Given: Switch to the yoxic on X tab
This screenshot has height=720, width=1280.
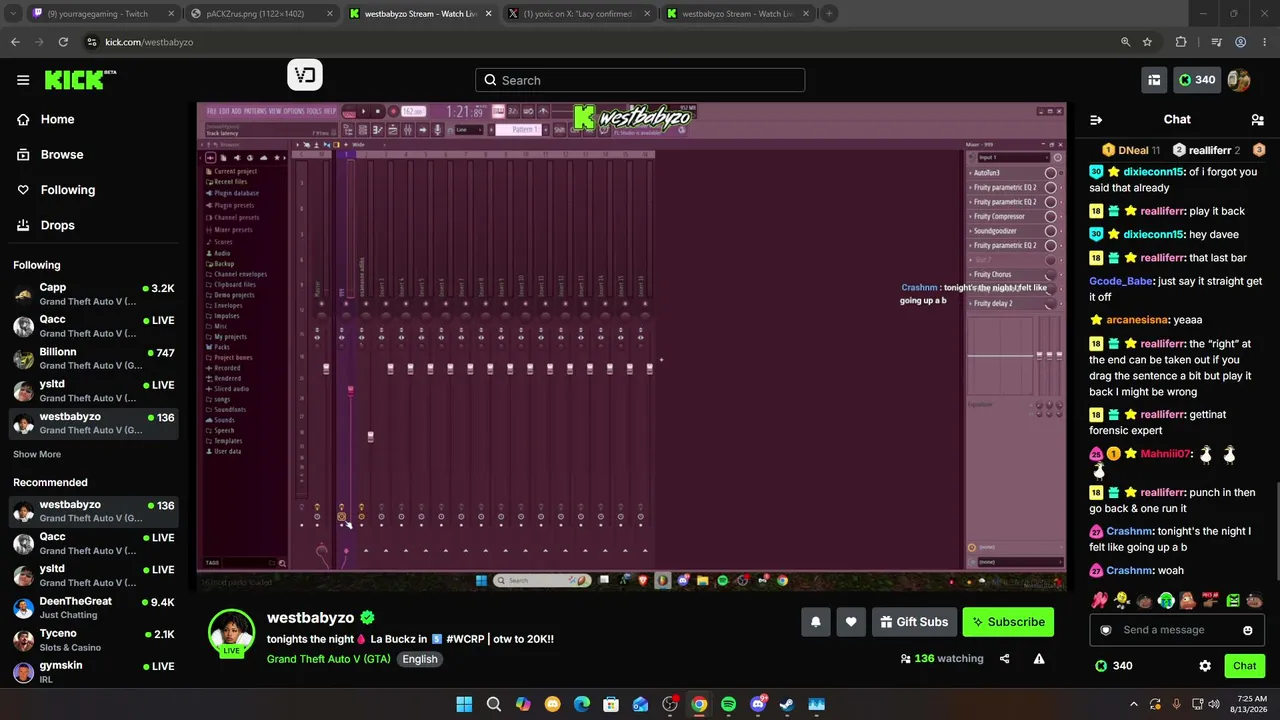Looking at the screenshot, I should [x=578, y=14].
